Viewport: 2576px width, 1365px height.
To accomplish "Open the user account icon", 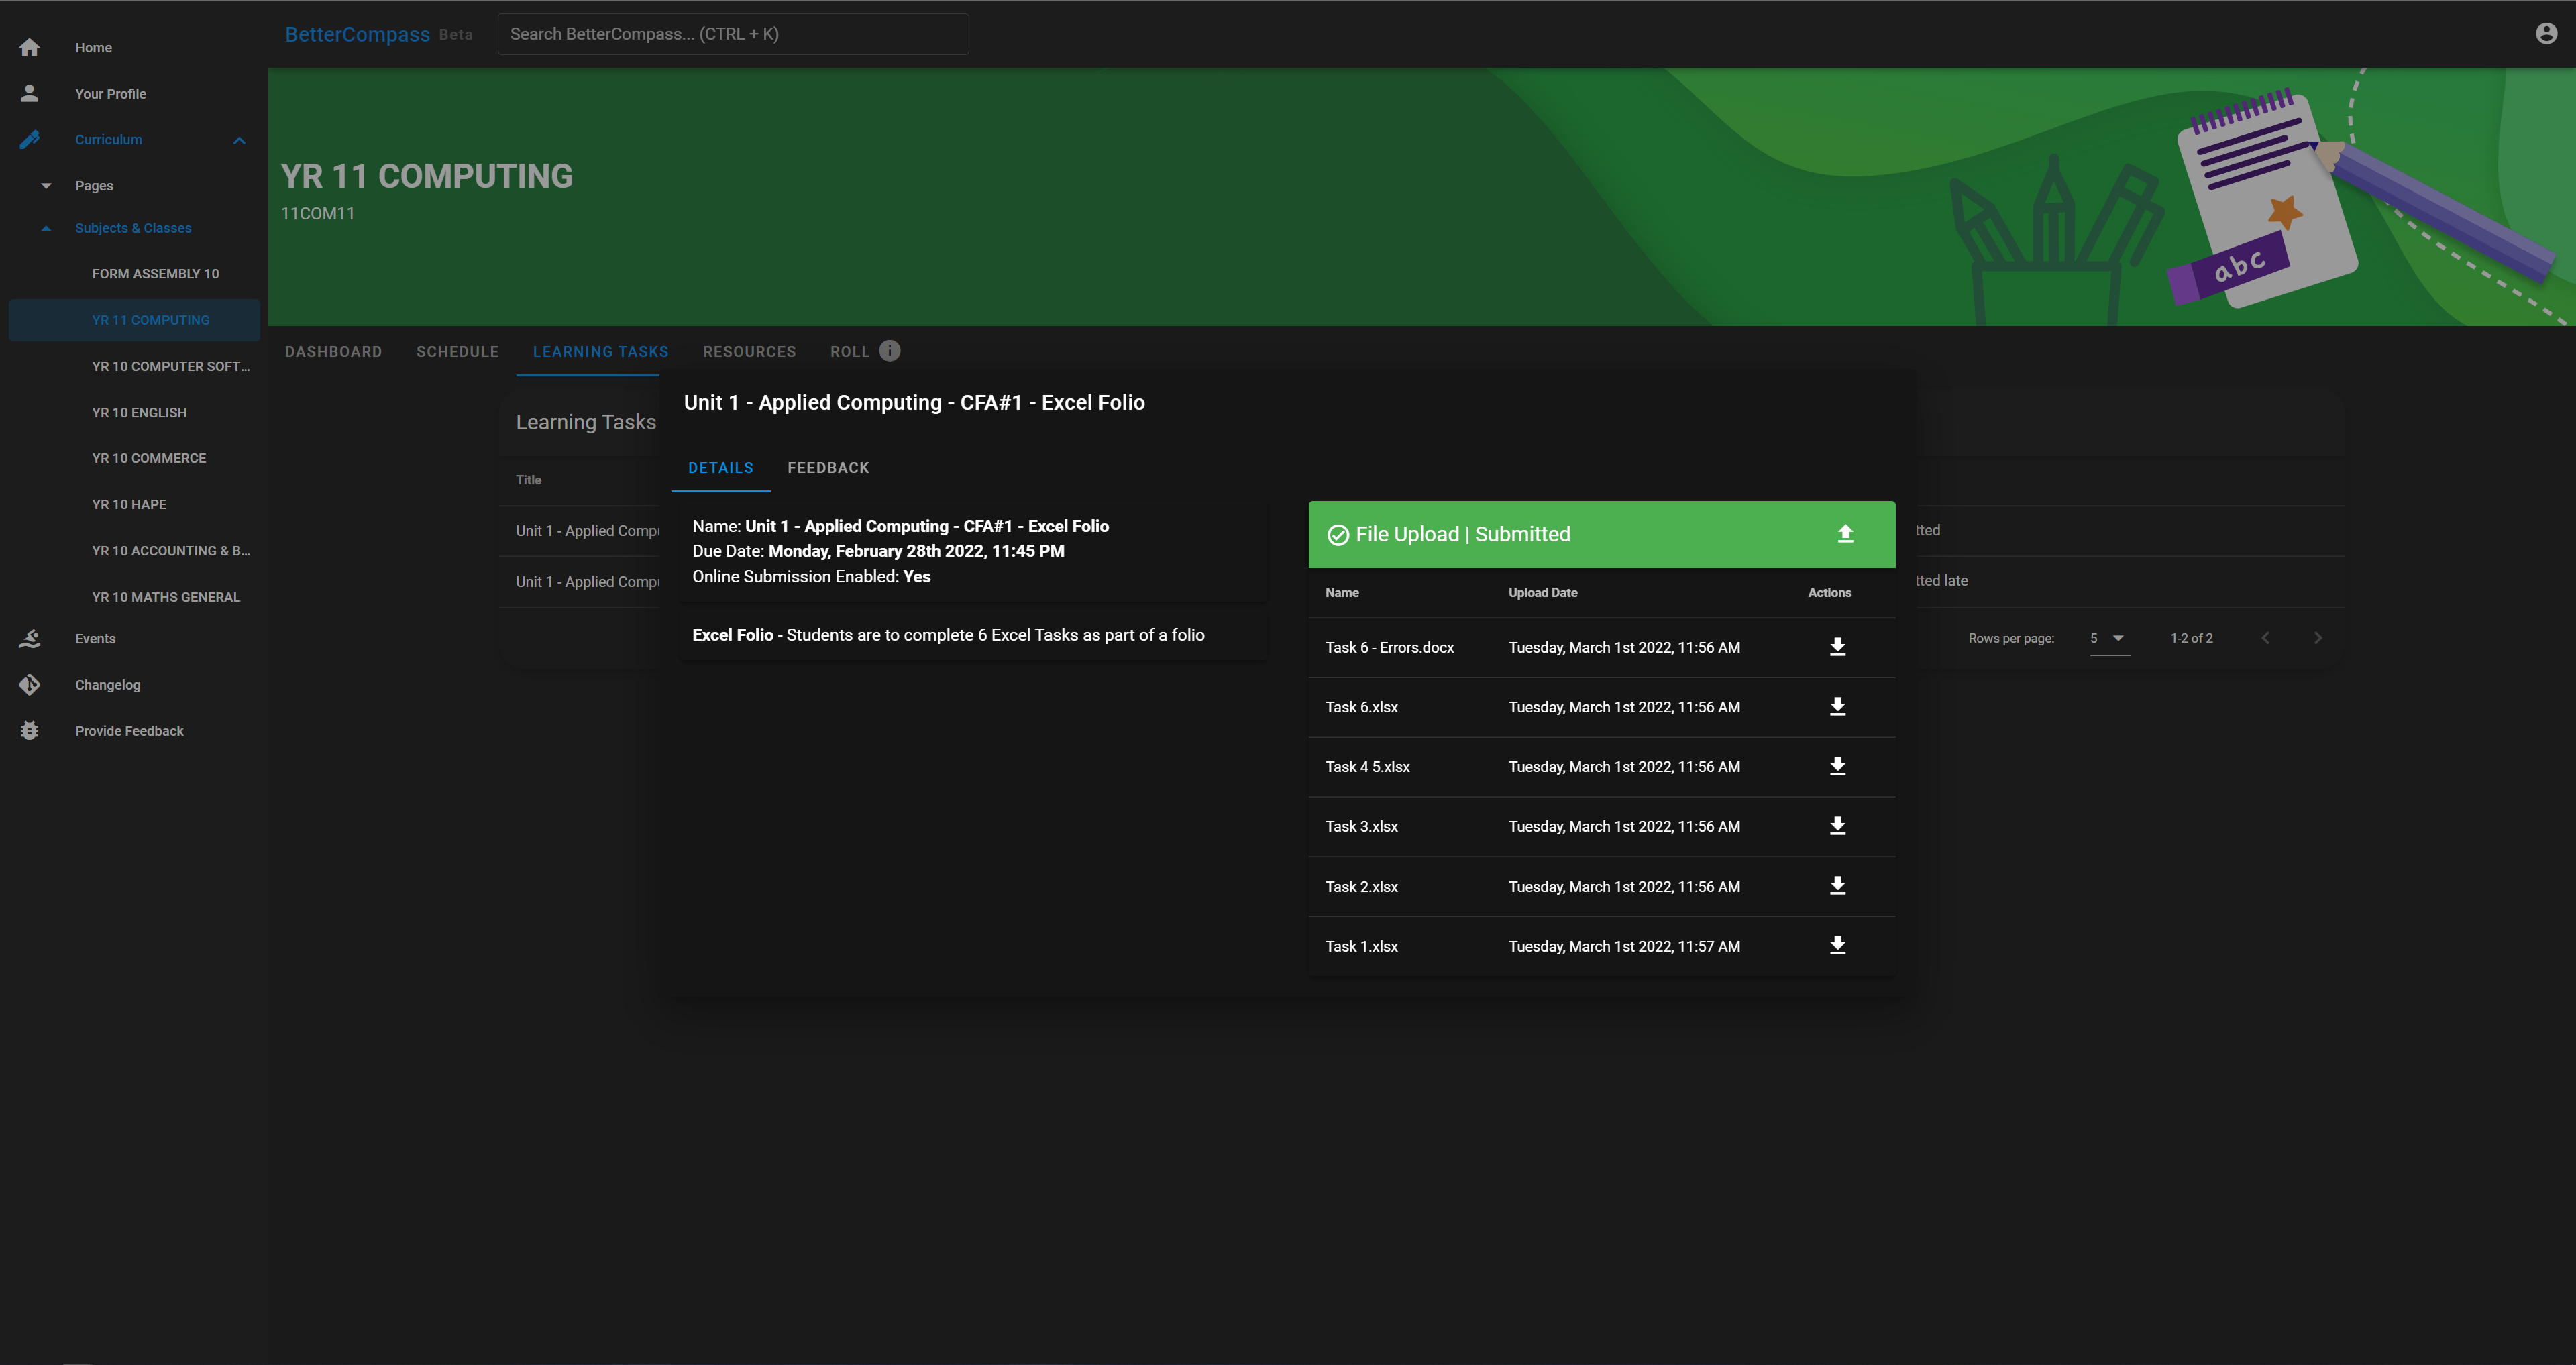I will click(2546, 34).
